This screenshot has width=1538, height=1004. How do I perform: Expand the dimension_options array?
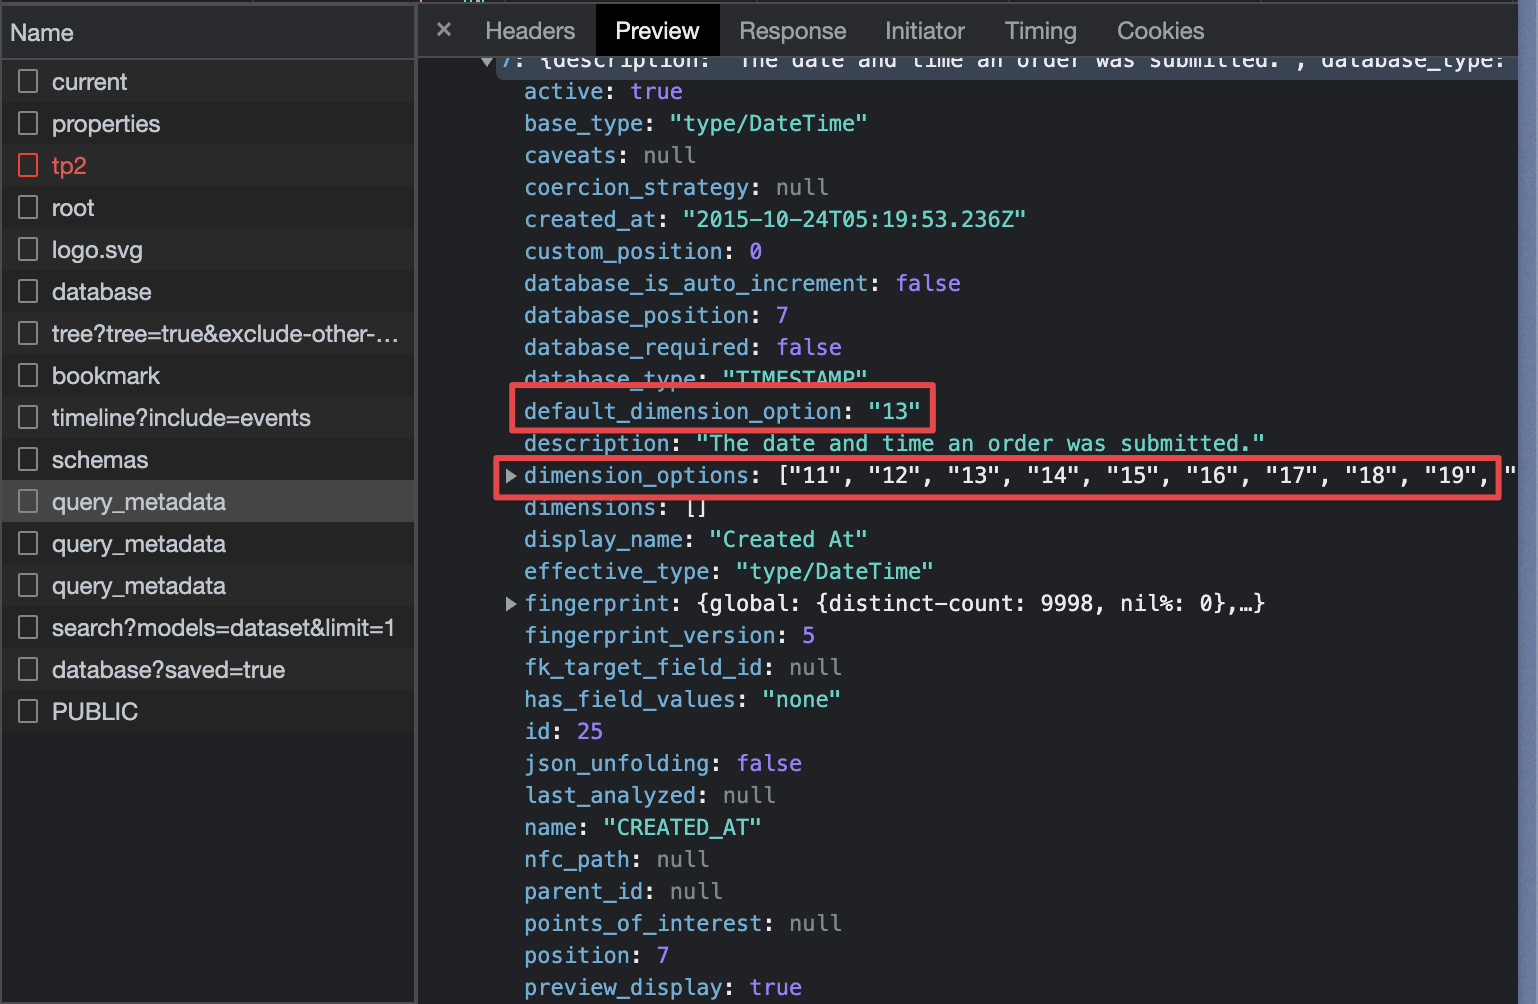pyautogui.click(x=510, y=476)
